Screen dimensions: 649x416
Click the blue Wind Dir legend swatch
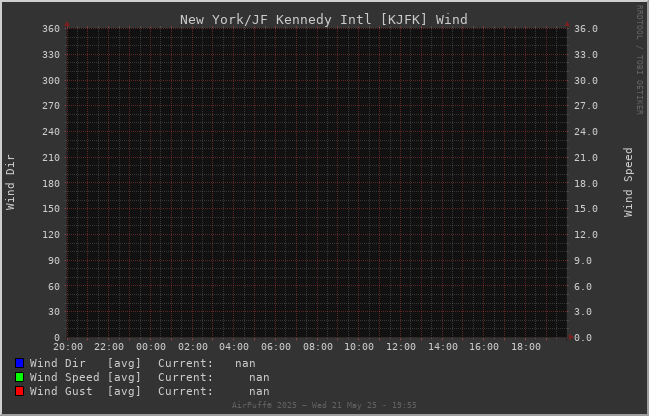(19, 363)
